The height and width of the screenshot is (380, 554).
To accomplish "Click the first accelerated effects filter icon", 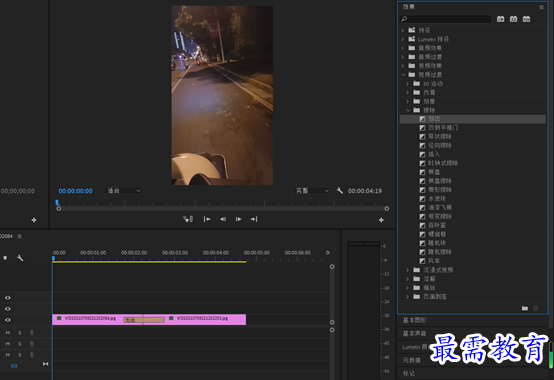I will pyautogui.click(x=500, y=19).
